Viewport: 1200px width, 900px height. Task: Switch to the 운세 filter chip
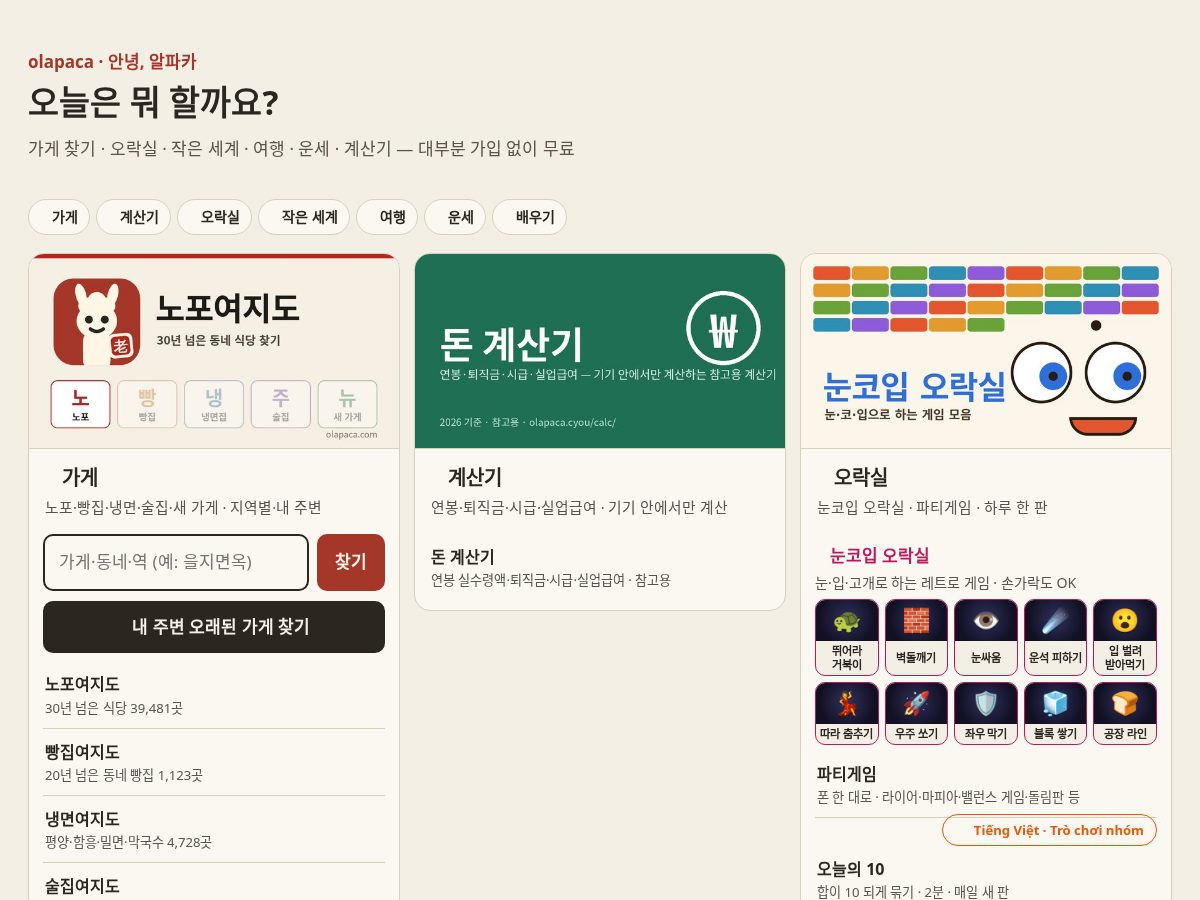click(455, 217)
